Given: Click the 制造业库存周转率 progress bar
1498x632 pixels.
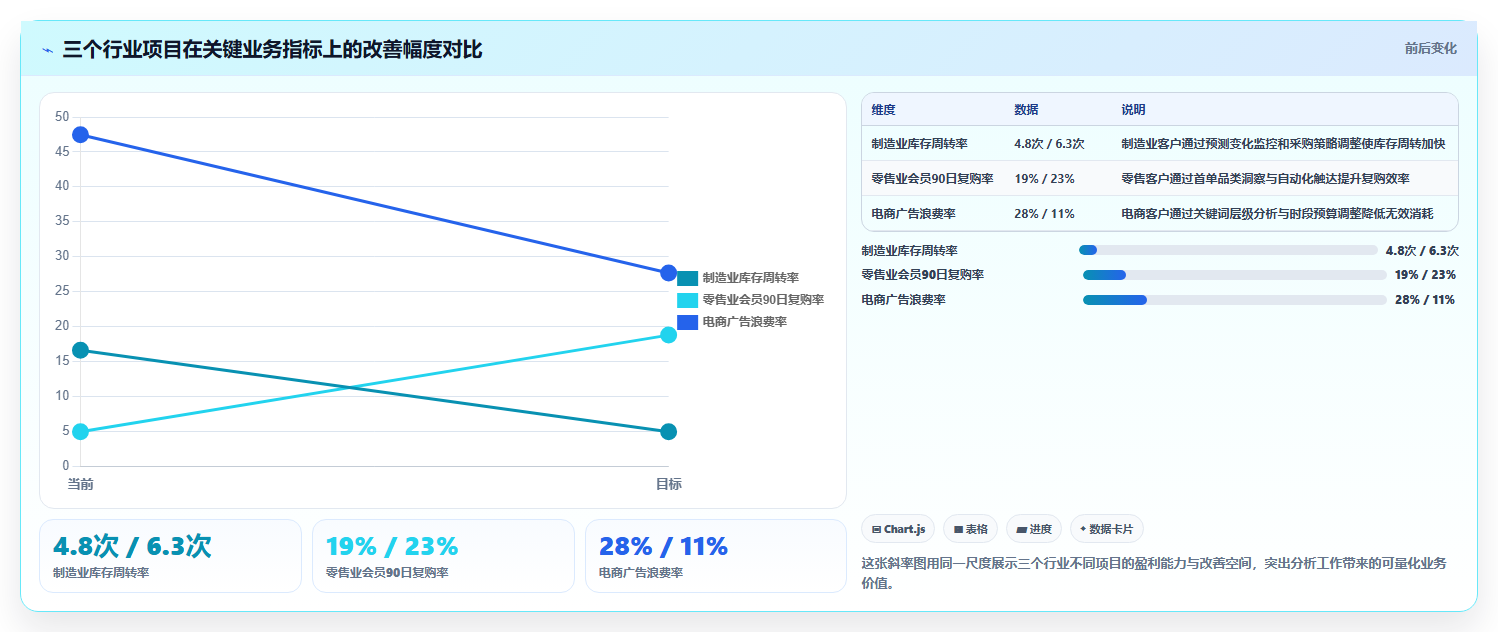Looking at the screenshot, I should click(1228, 250).
